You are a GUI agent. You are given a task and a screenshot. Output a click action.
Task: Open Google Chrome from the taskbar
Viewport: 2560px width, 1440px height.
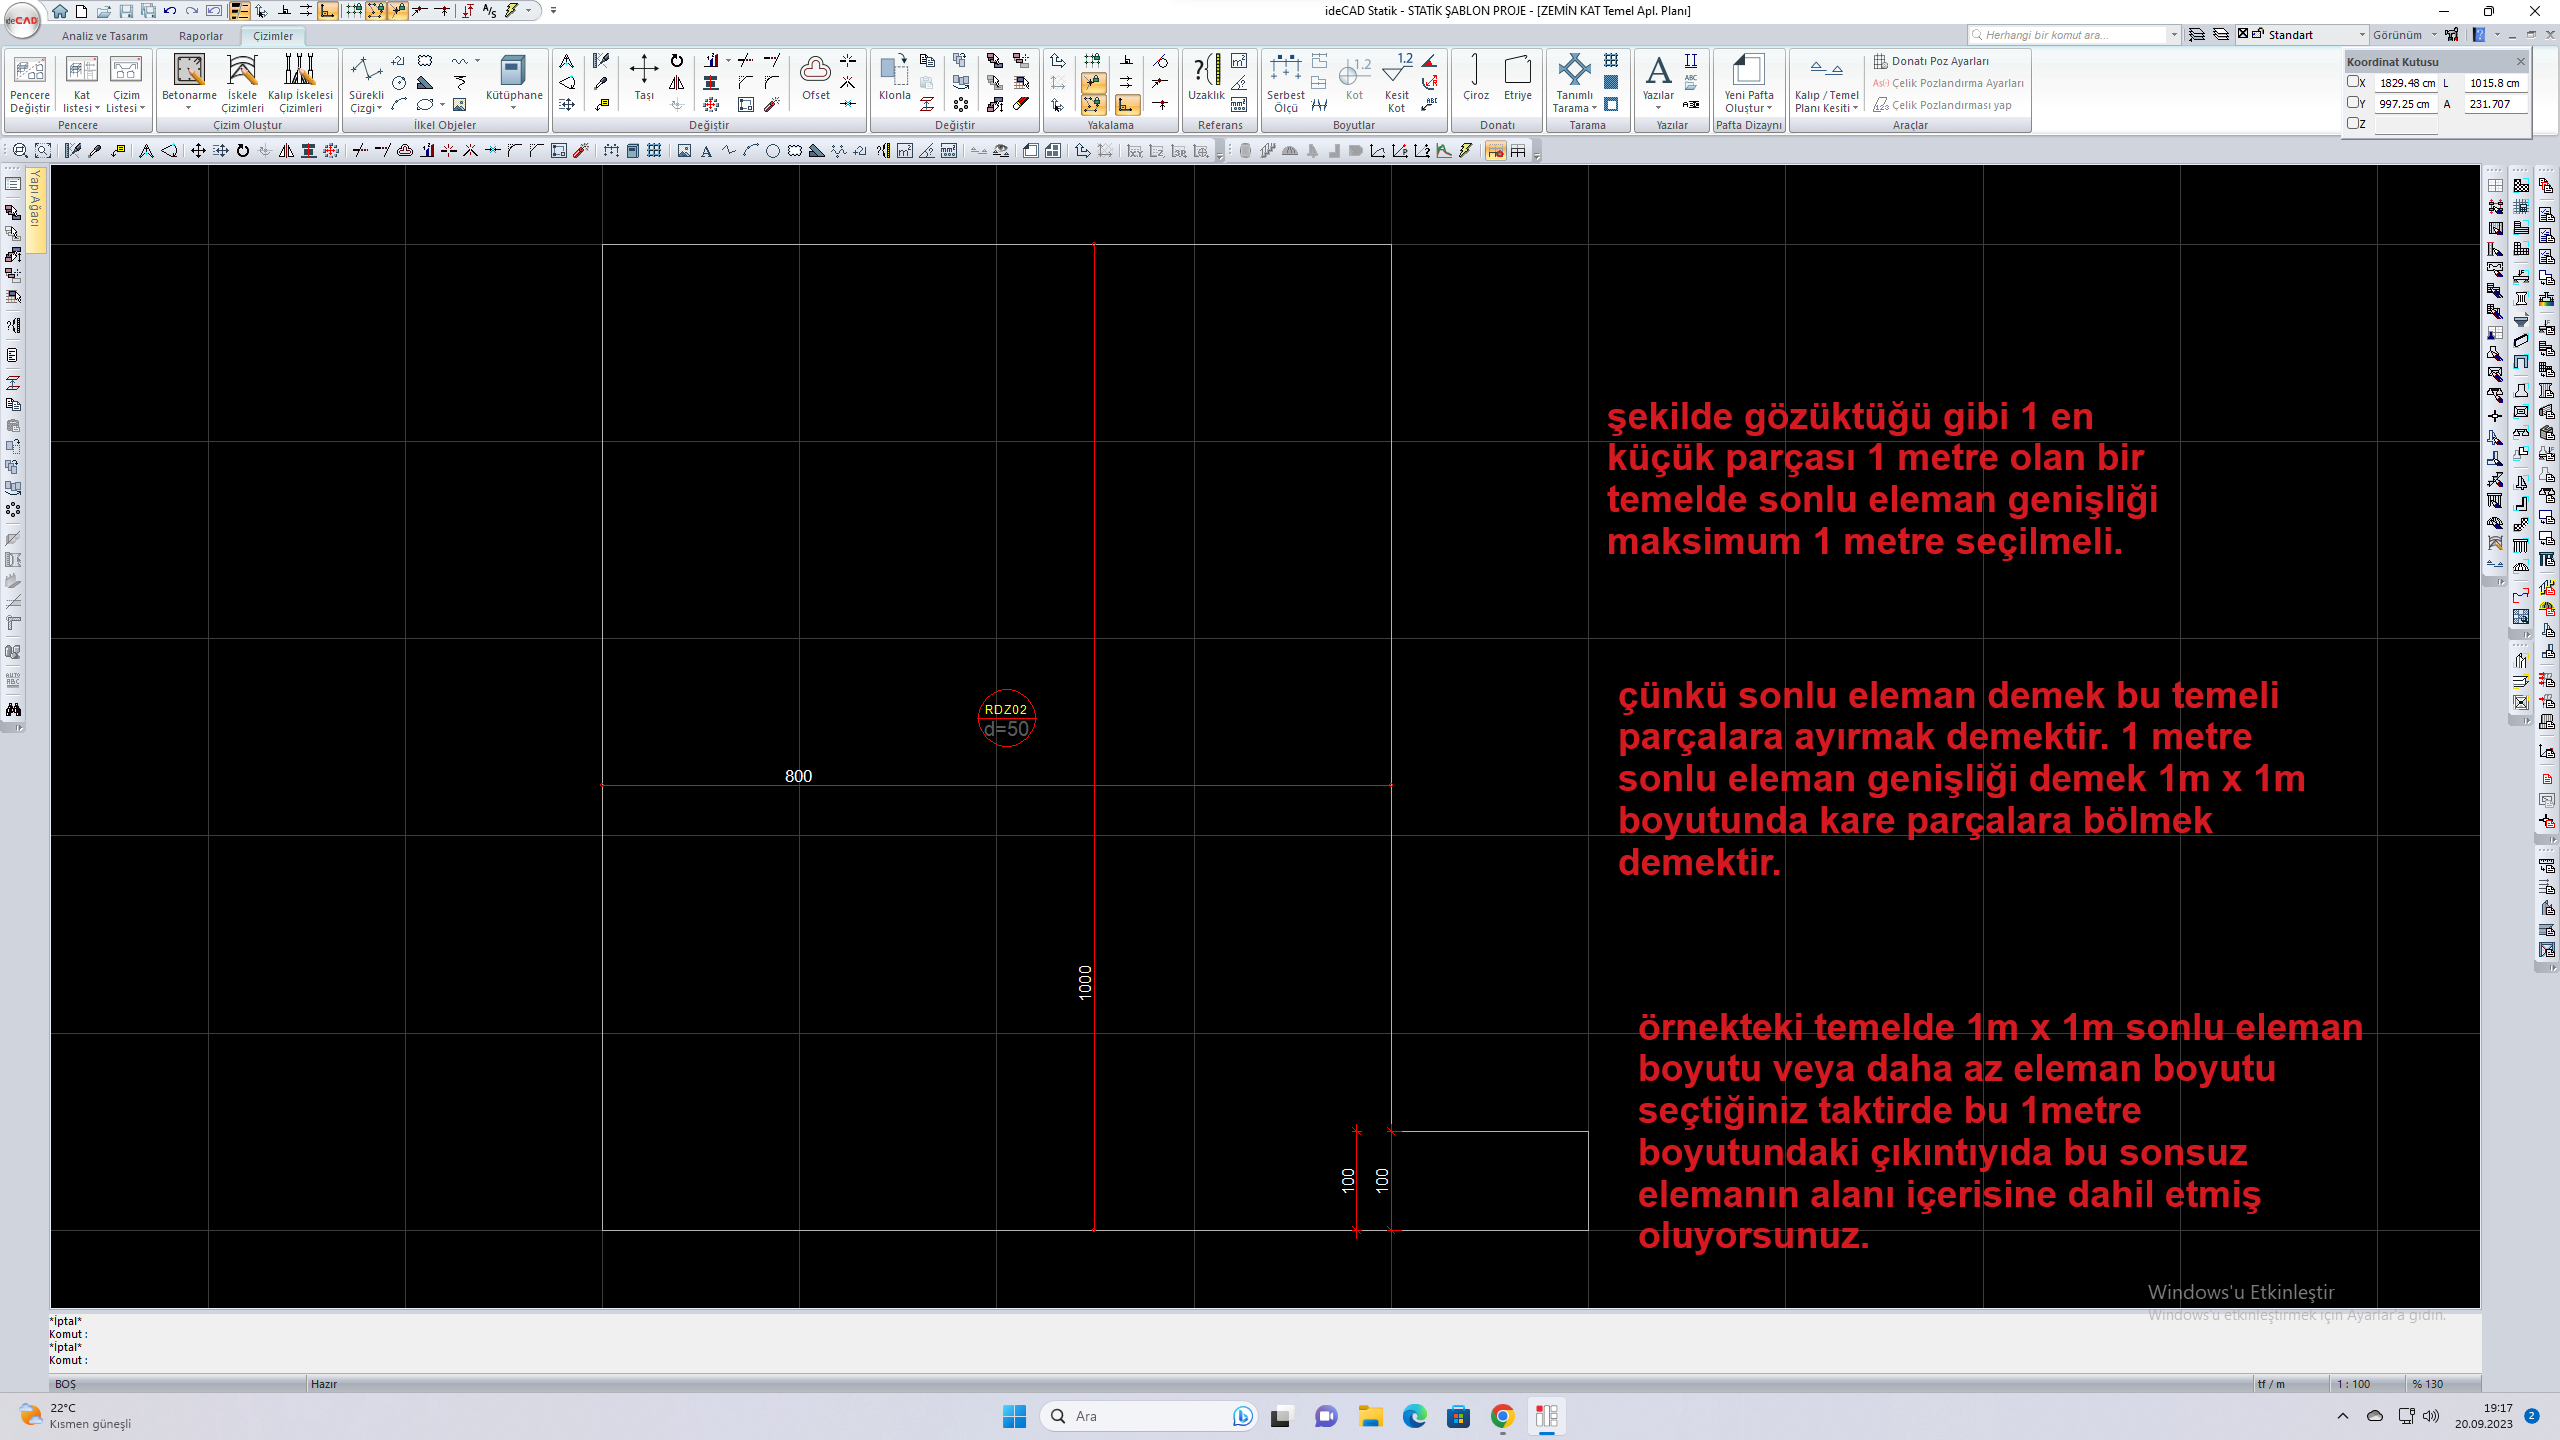1502,1416
